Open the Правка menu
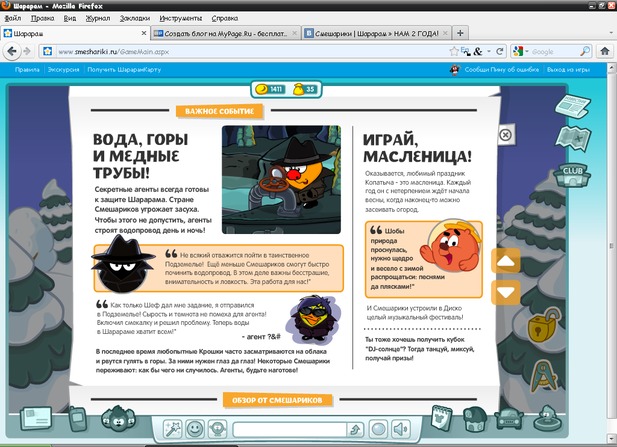The height and width of the screenshot is (447, 617). [42, 18]
